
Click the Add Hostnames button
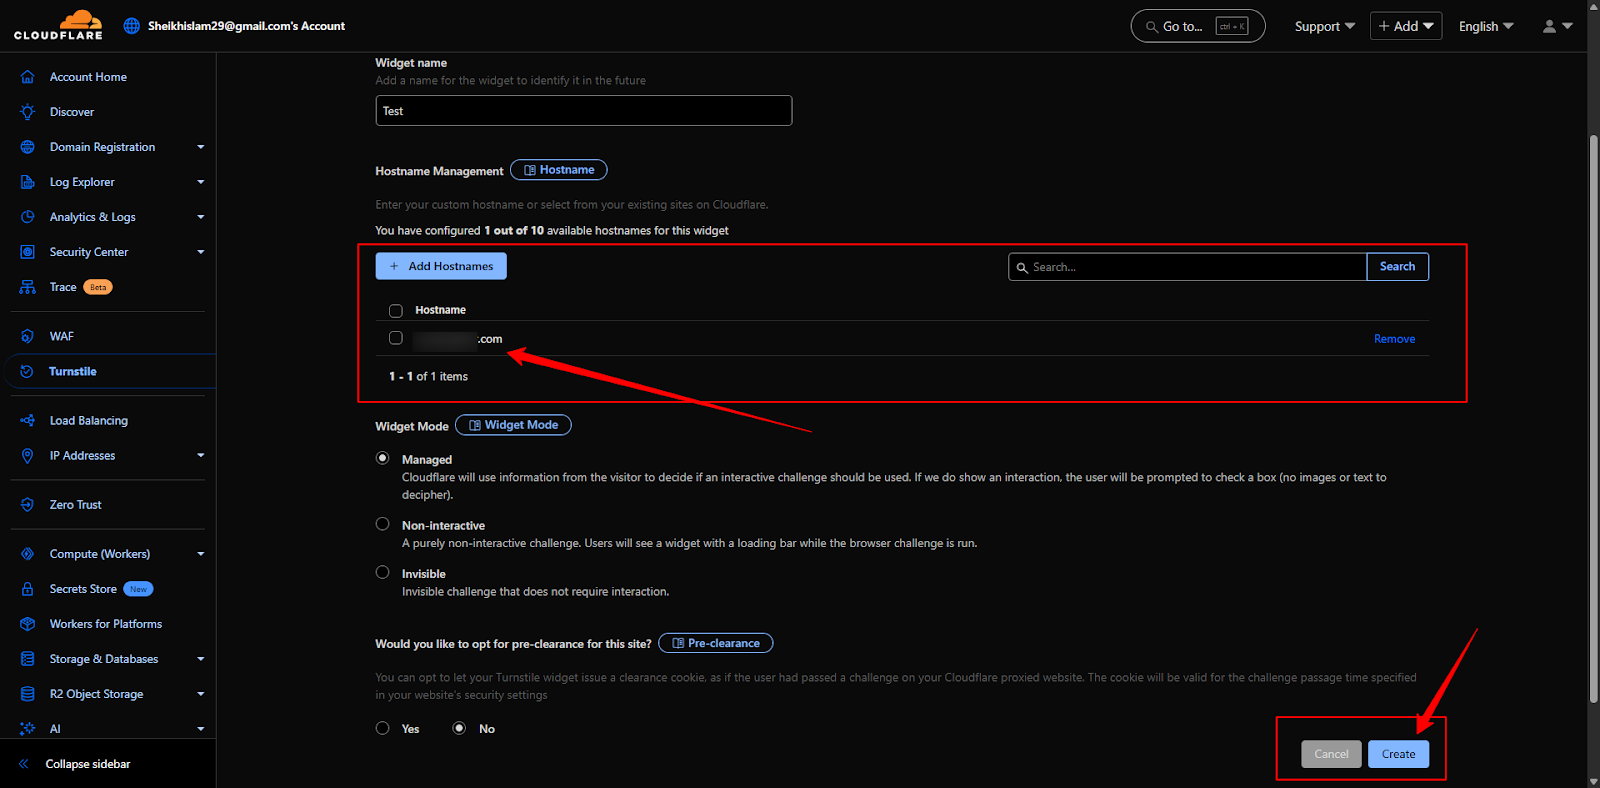click(441, 266)
